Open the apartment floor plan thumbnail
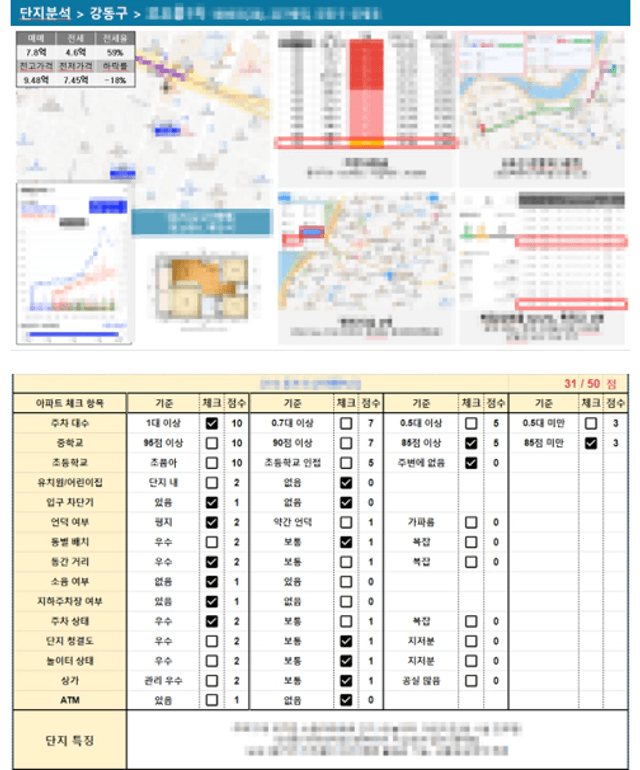This screenshot has width=640, height=770. click(201, 287)
